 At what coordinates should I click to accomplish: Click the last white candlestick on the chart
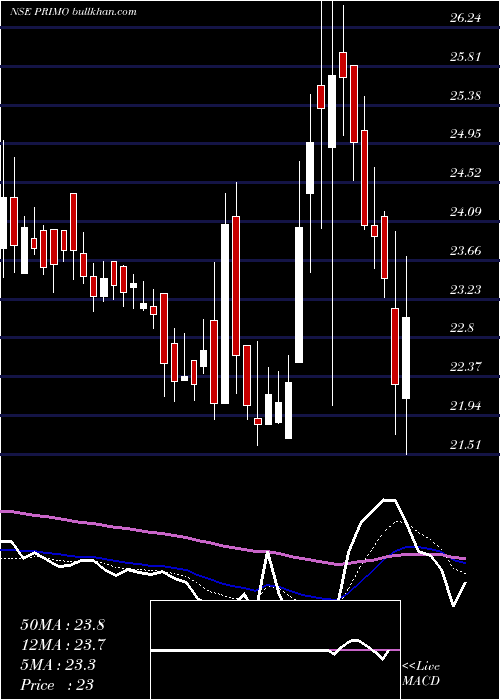(406, 358)
